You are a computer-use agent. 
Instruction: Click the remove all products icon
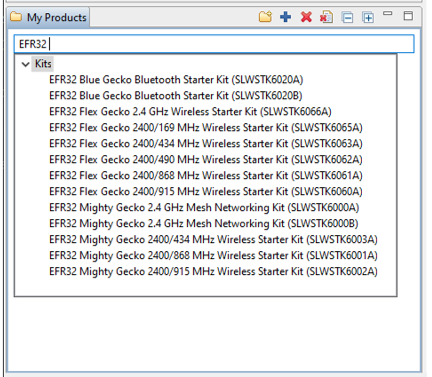pyautogui.click(x=326, y=17)
